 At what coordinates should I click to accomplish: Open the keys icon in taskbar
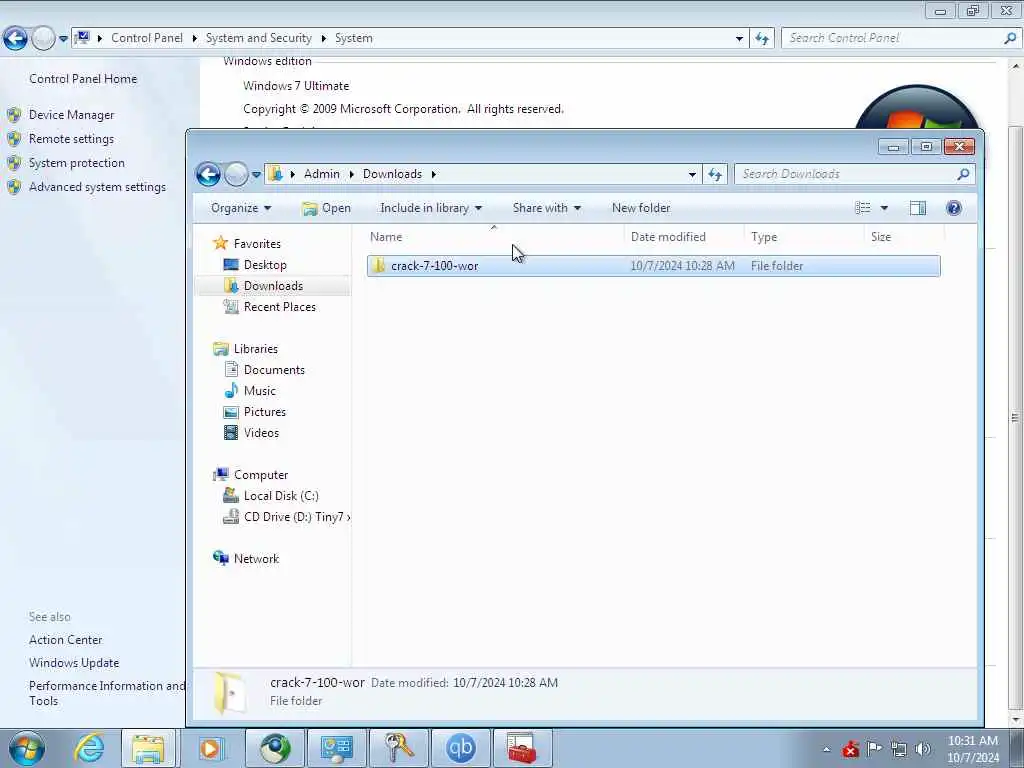398,748
